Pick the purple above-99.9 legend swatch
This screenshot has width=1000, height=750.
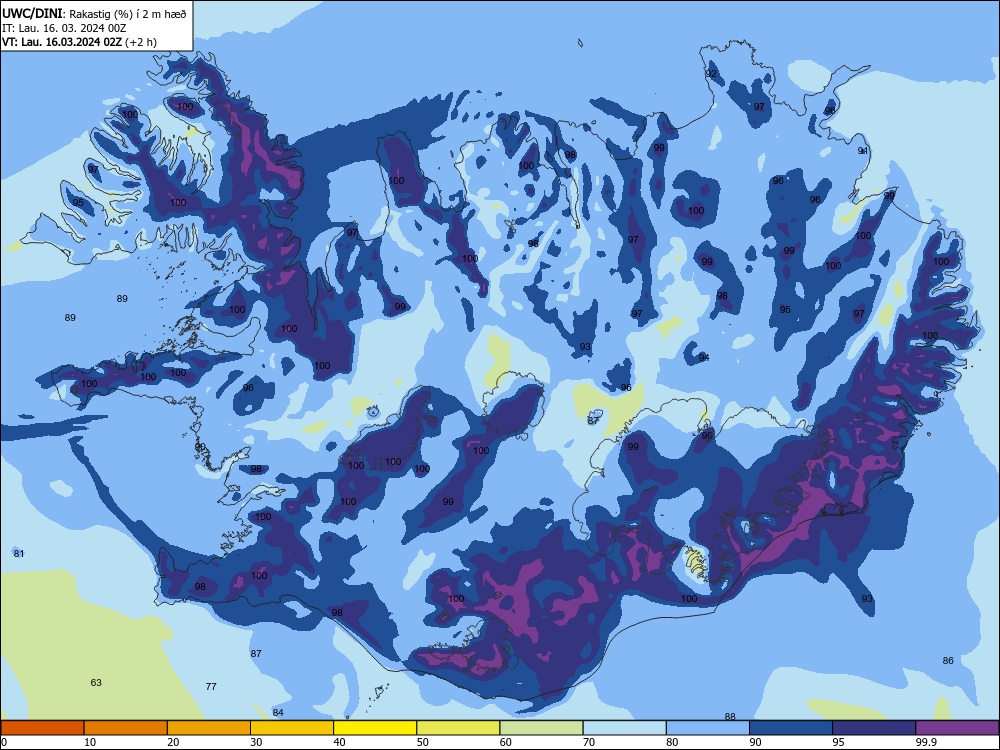(x=957, y=728)
